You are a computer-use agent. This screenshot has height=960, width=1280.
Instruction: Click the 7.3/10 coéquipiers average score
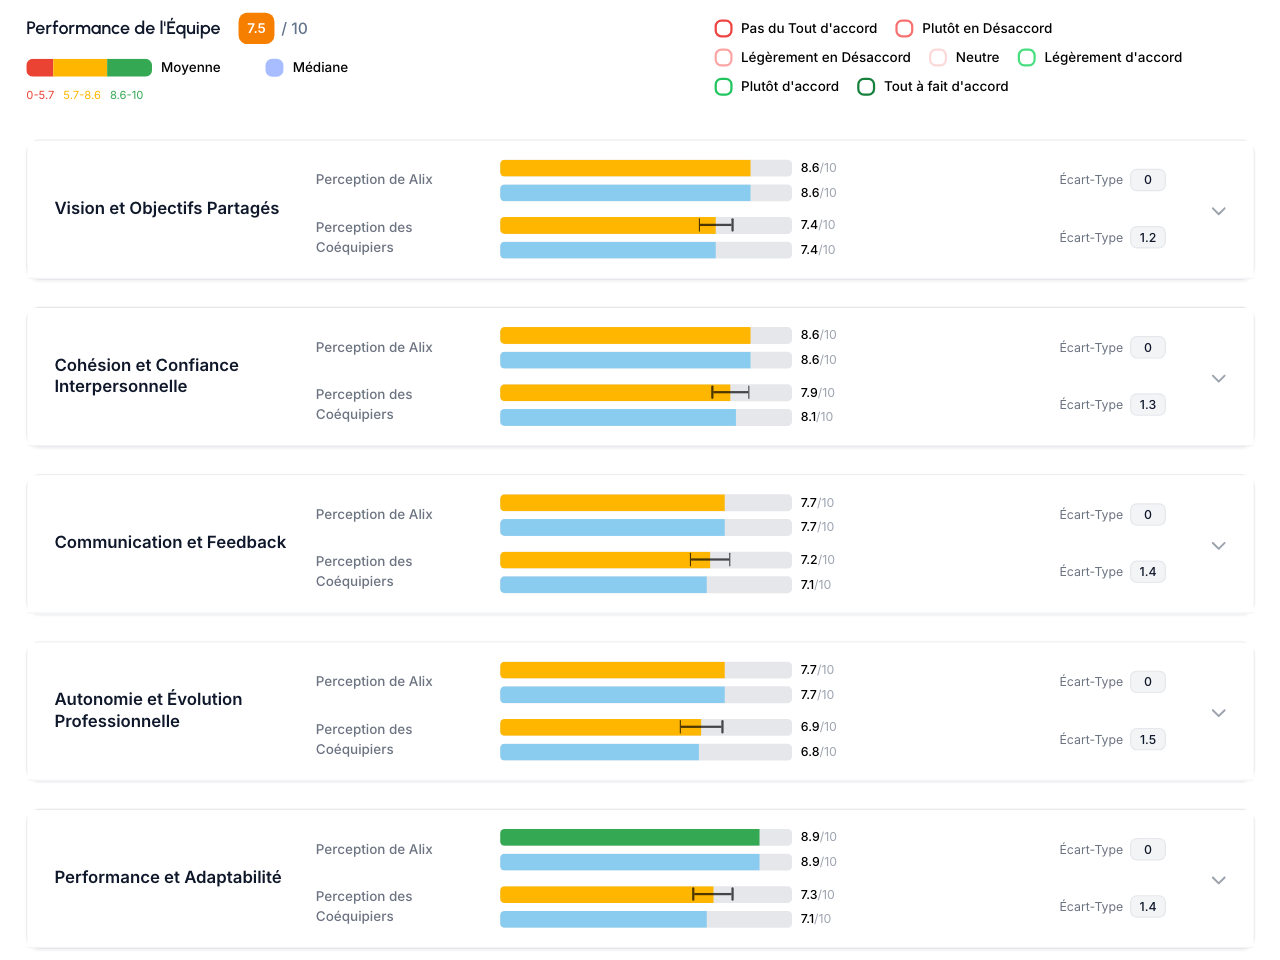tap(817, 895)
